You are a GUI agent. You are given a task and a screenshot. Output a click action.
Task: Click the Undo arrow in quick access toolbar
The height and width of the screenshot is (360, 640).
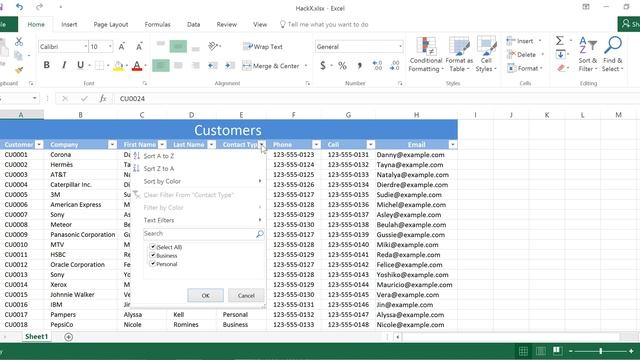pos(19,7)
